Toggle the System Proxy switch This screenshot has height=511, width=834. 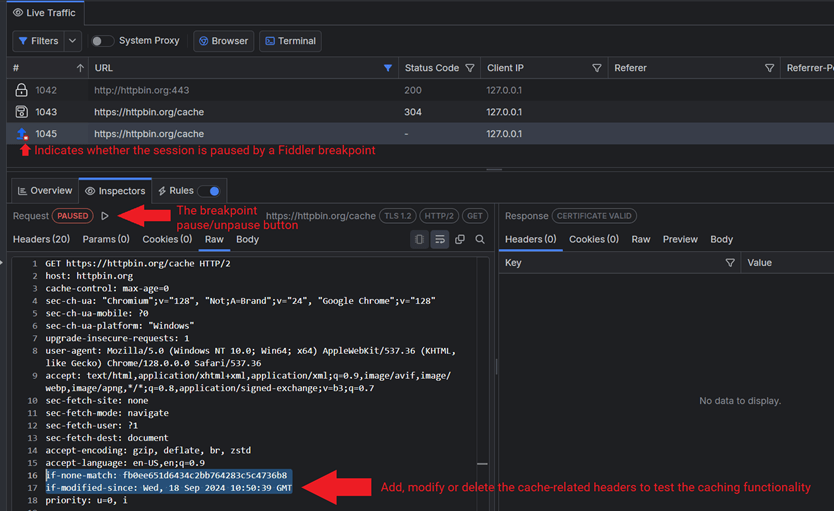(x=102, y=41)
